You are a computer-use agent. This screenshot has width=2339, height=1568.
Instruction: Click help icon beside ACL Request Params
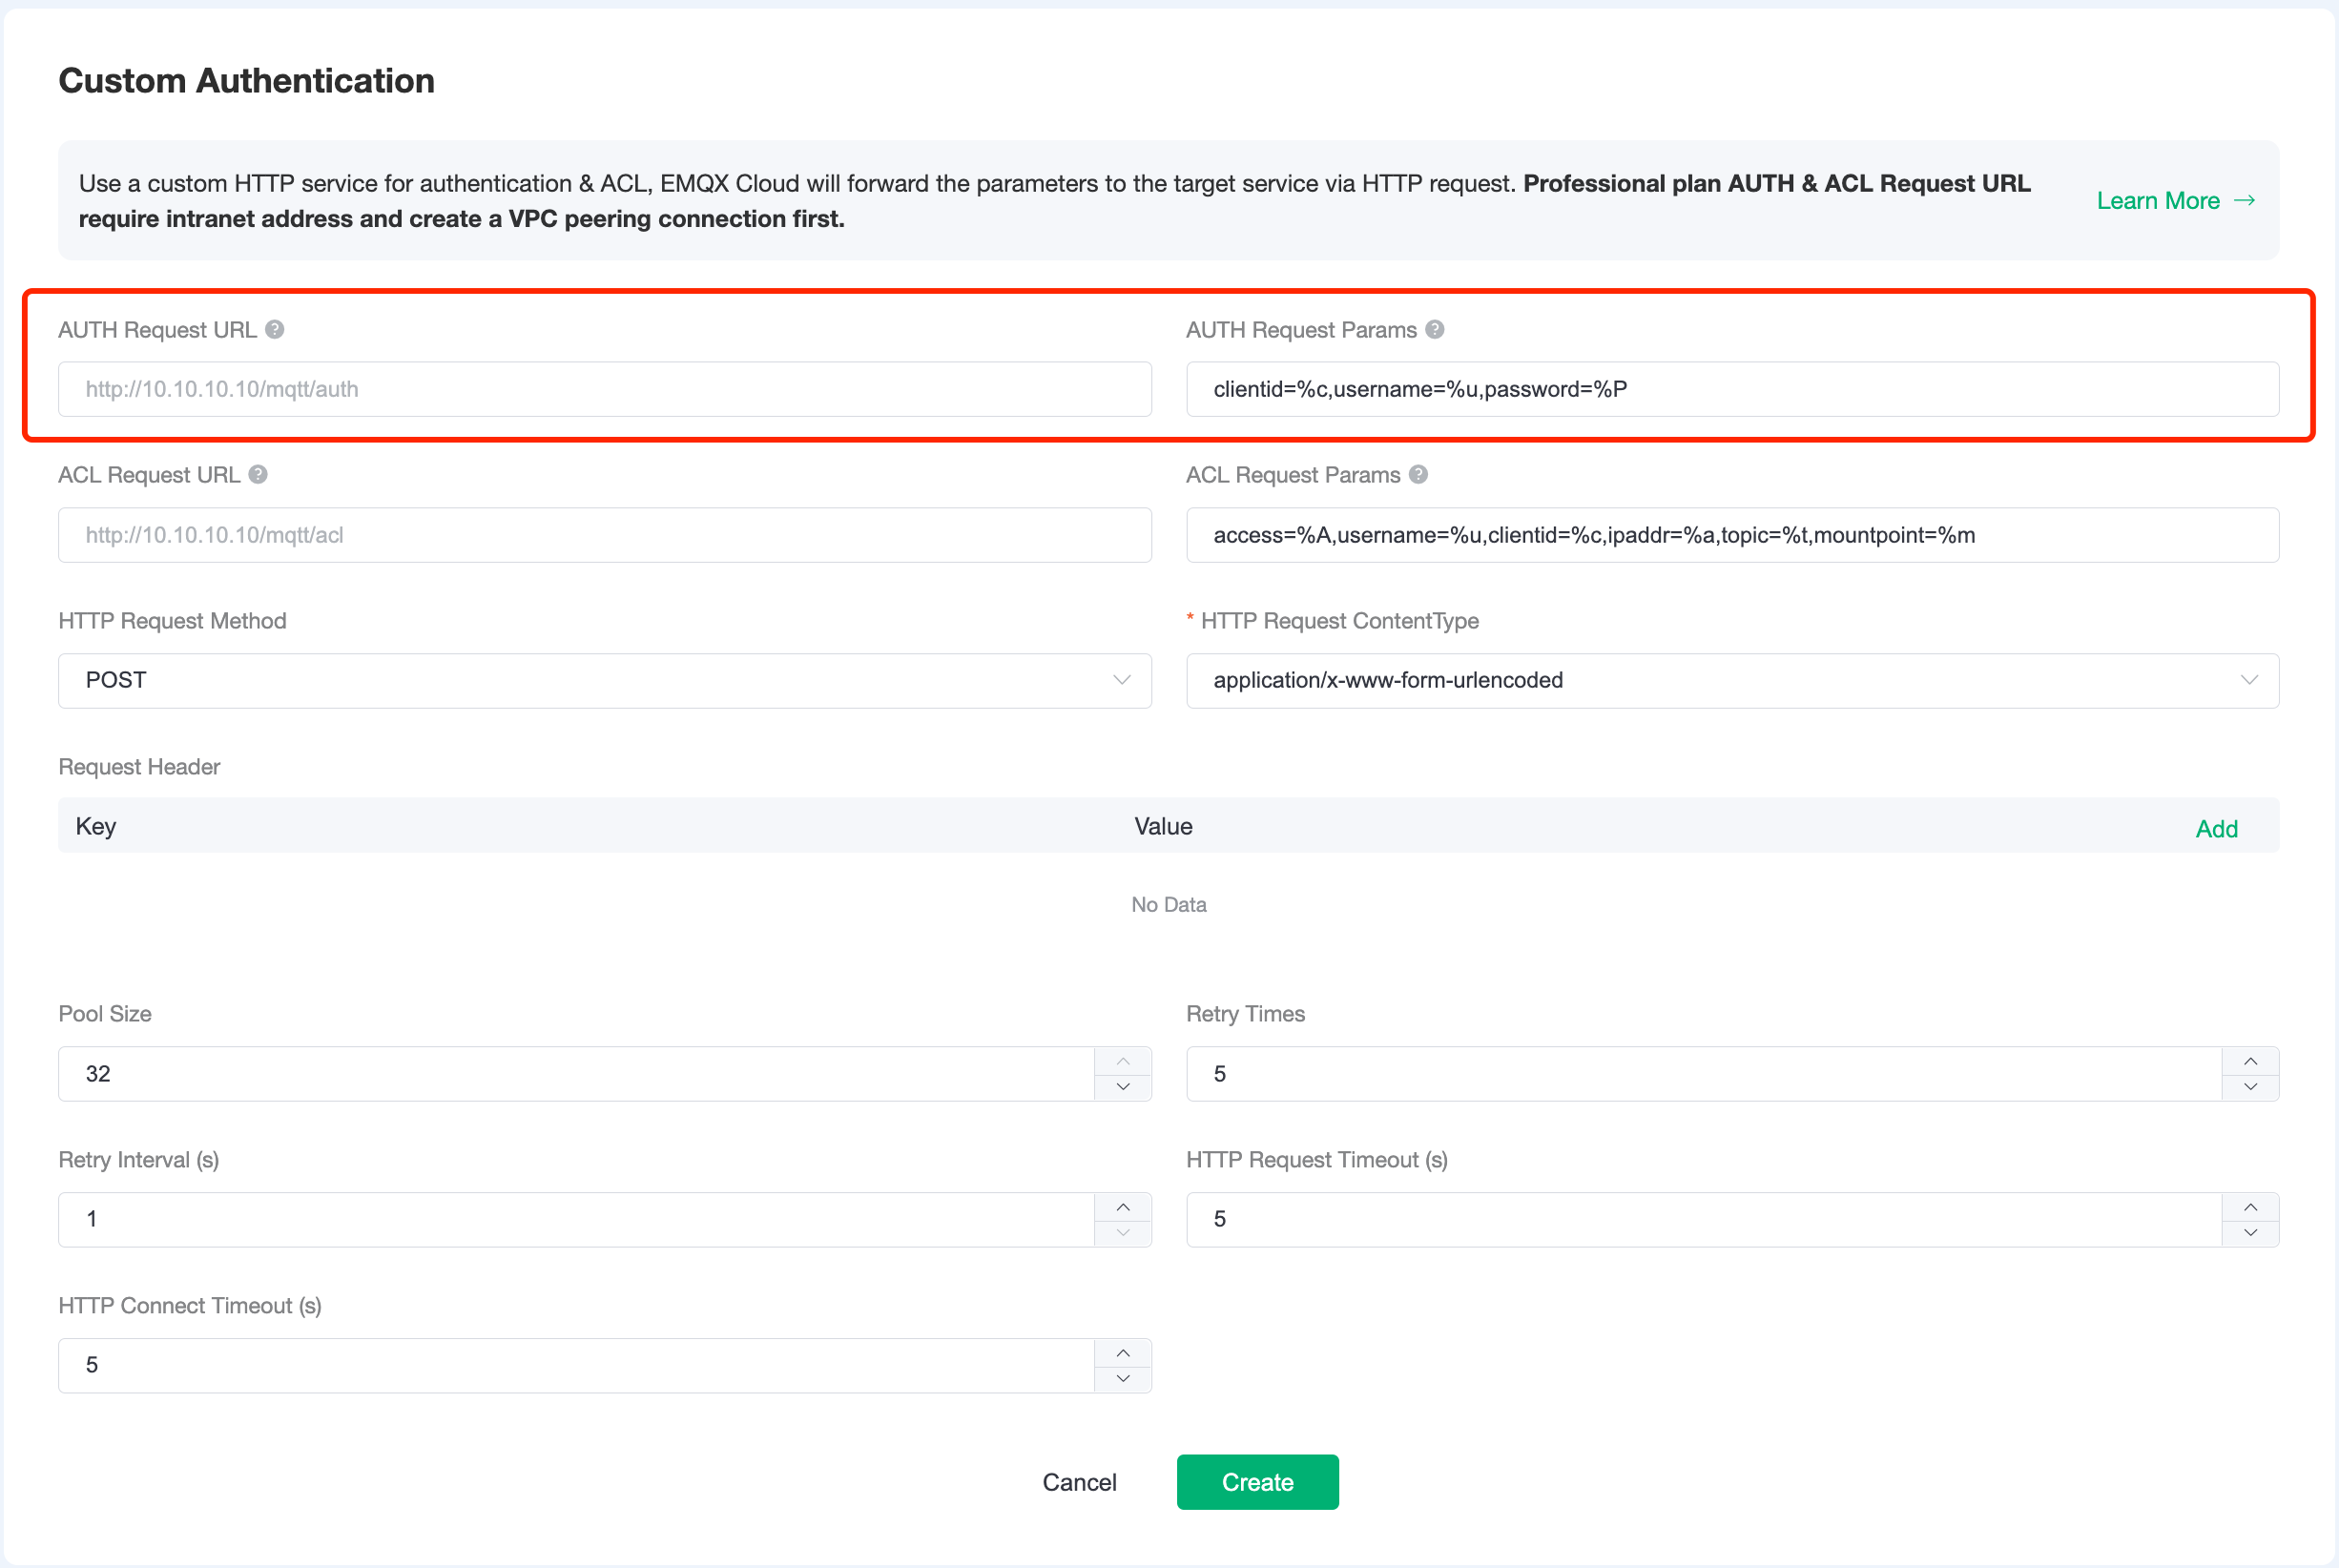click(1418, 475)
